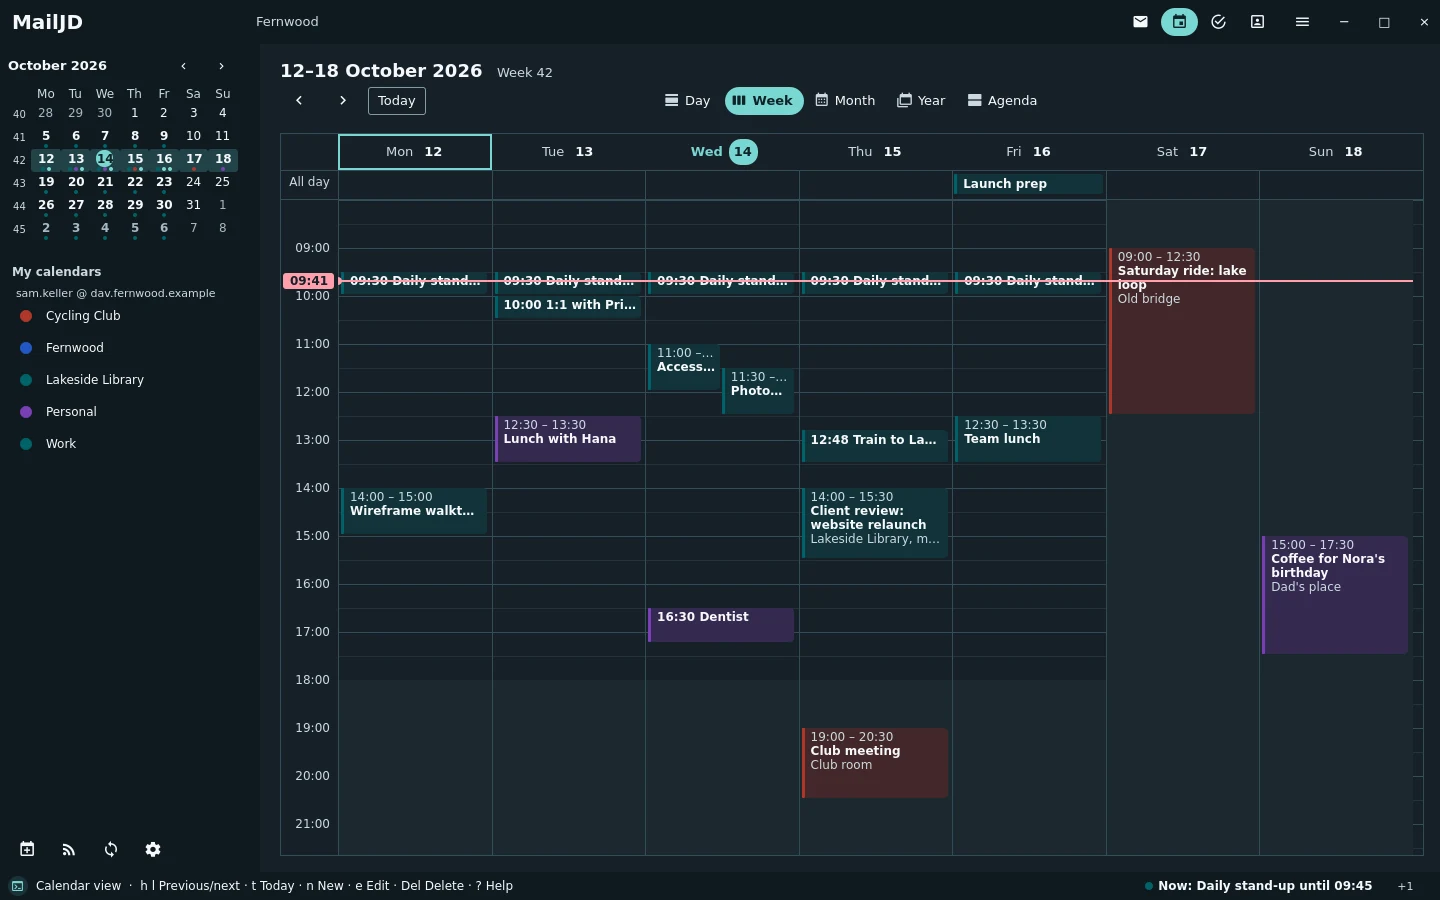Select the Wed 14 column header
The width and height of the screenshot is (1440, 900).
point(723,152)
